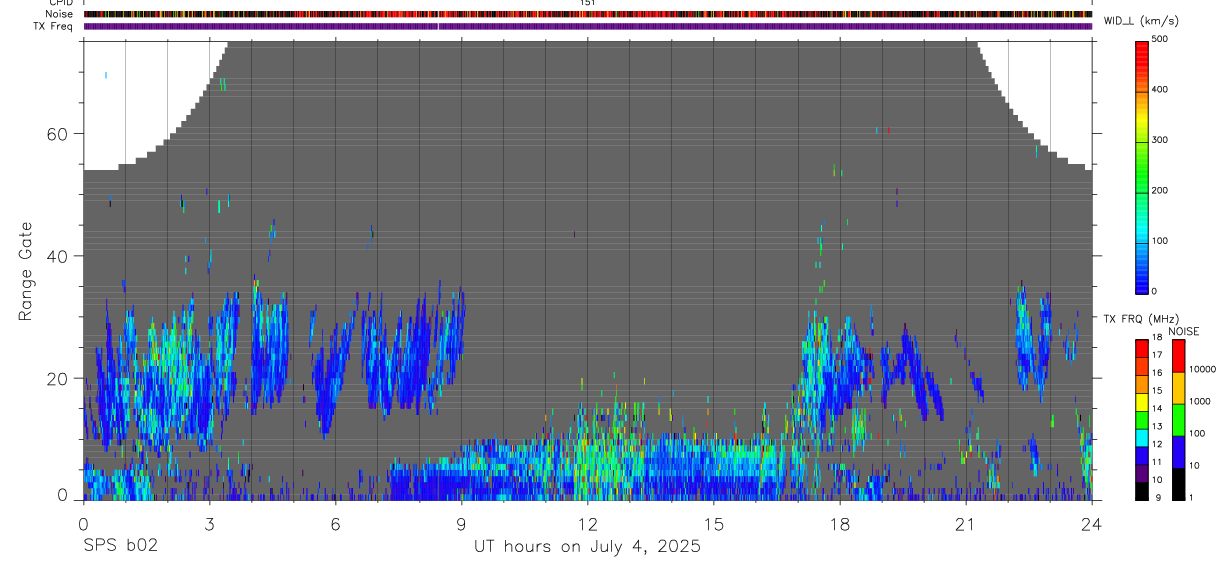Click the '10000' label on NOISE legend
This screenshot has height=567, width=1228.
[x=1203, y=370]
